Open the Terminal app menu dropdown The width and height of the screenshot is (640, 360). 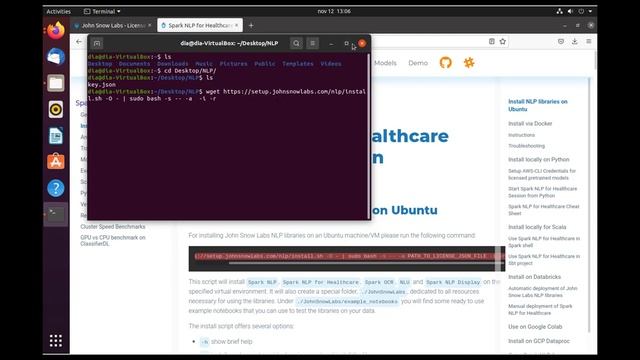click(102, 11)
